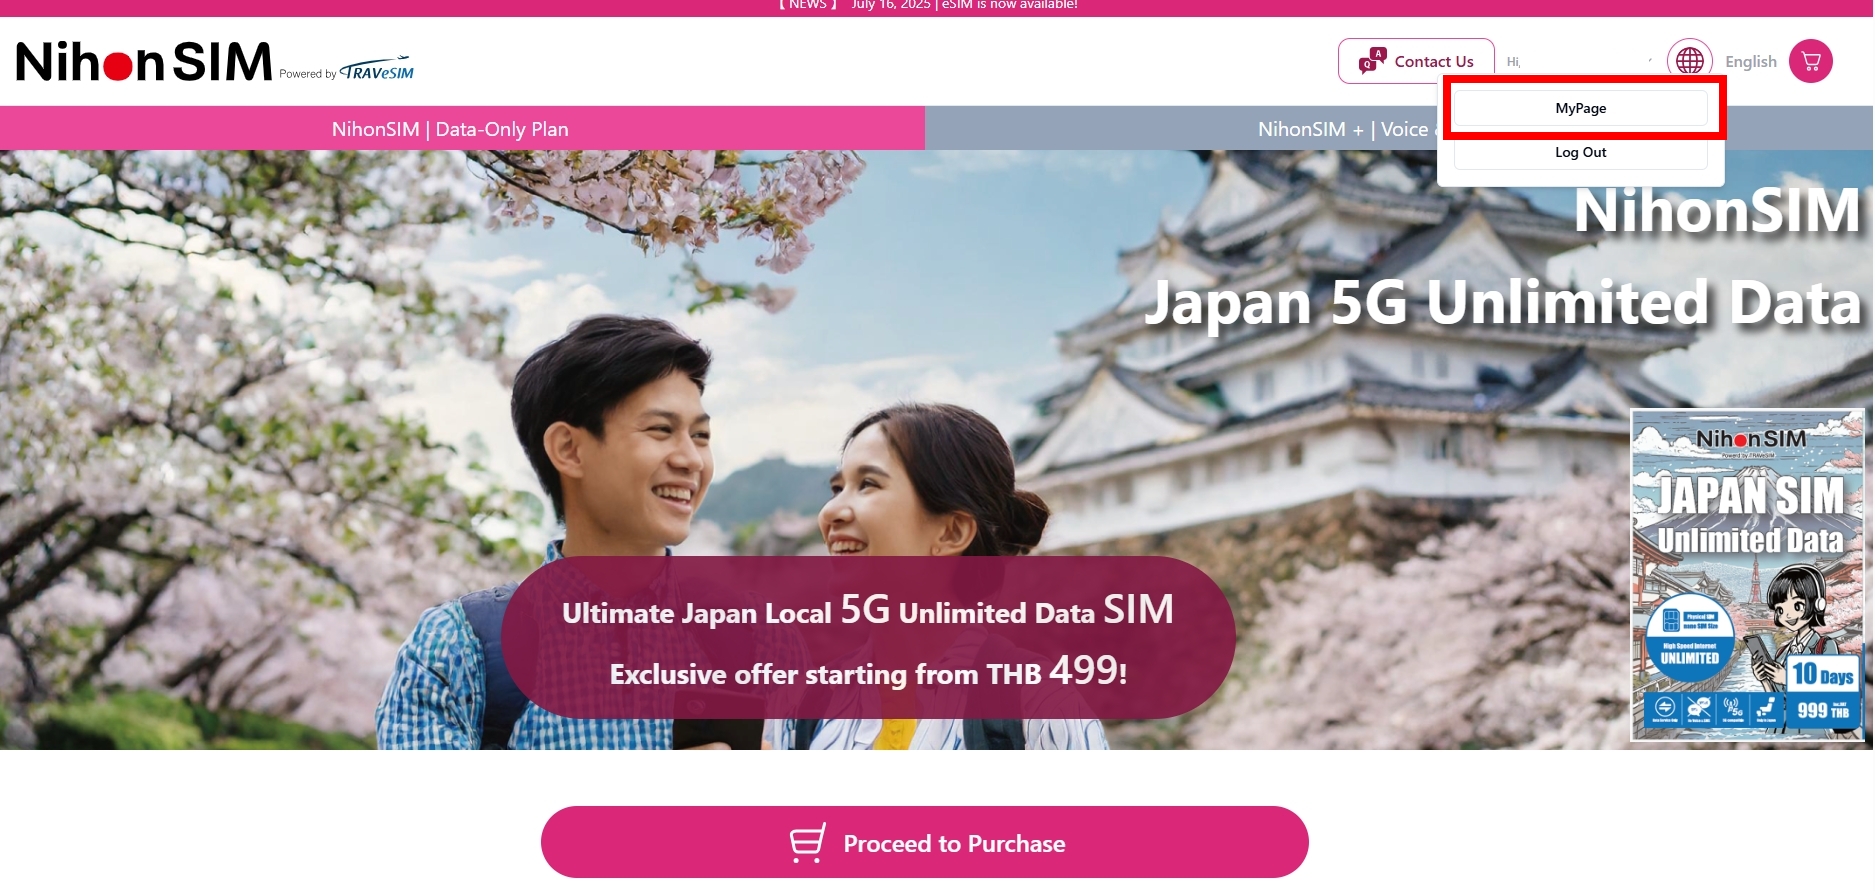Image resolution: width=1875 pixels, height=891 pixels.
Task: Click the chat bubble icon in Contact Us
Action: (x=1372, y=61)
